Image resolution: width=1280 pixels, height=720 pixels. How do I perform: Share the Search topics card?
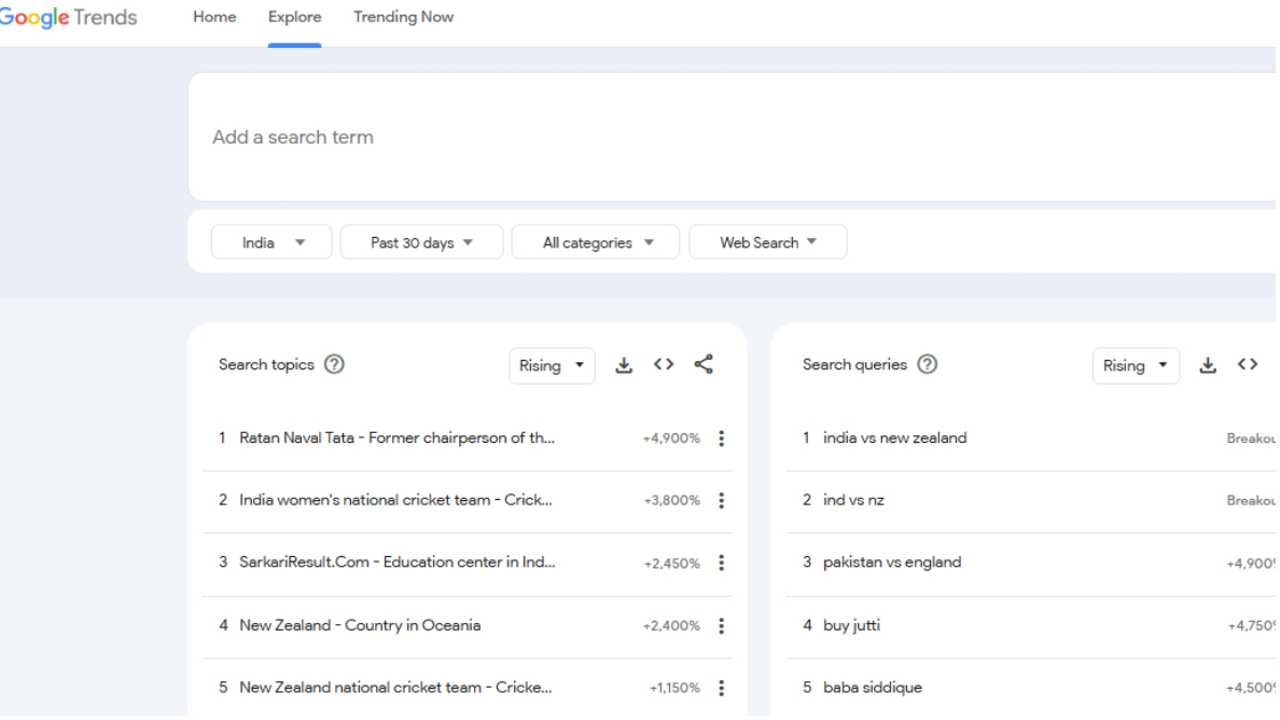704,365
